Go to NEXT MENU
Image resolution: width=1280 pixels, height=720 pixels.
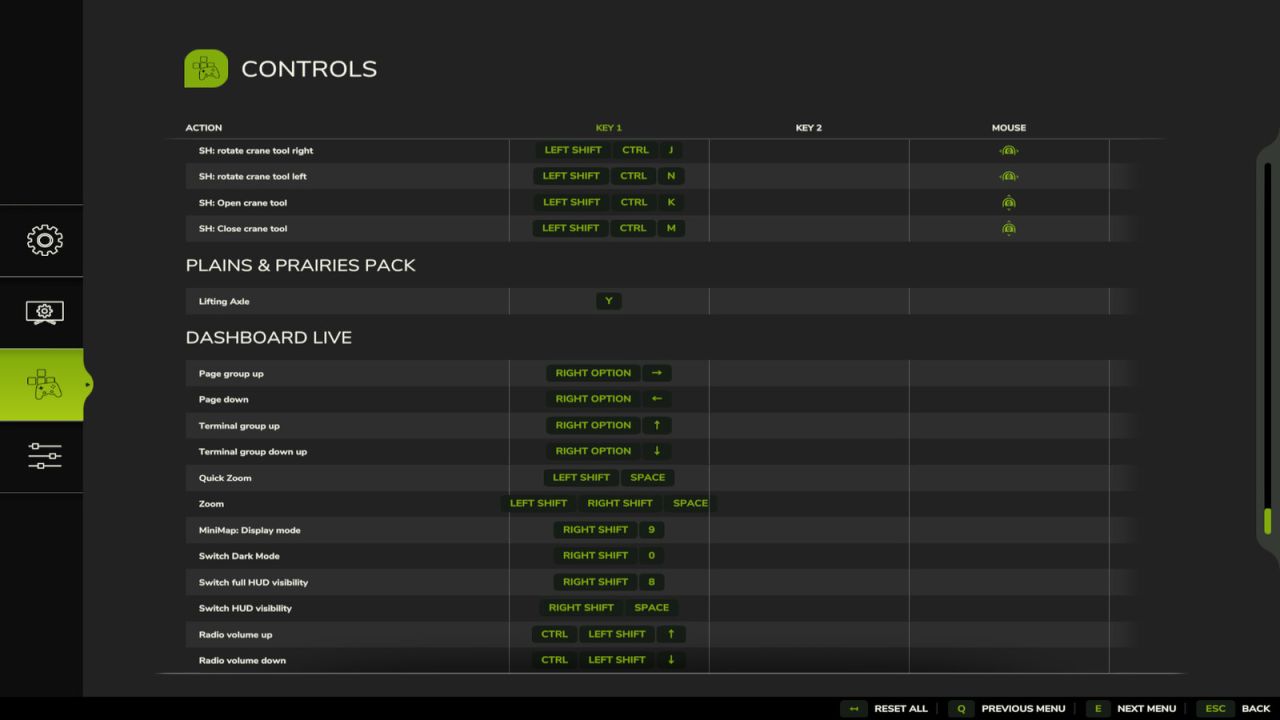tap(1147, 708)
